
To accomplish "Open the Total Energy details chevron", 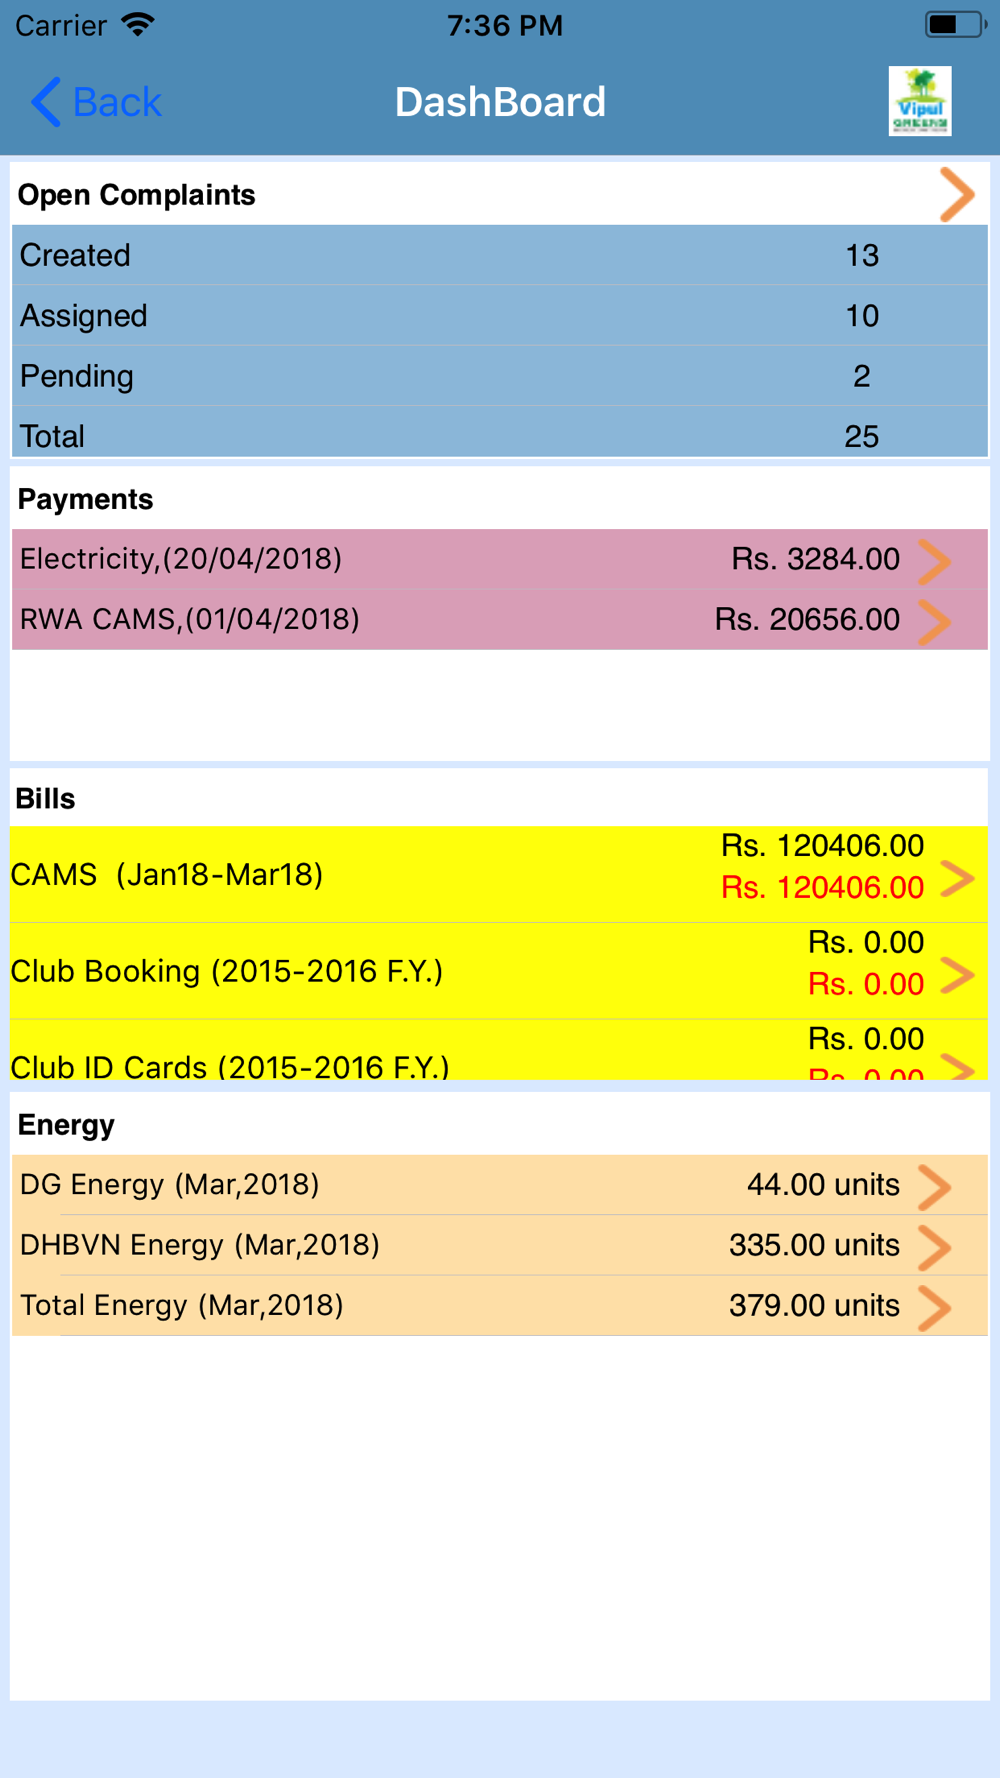I will 935,1308.
